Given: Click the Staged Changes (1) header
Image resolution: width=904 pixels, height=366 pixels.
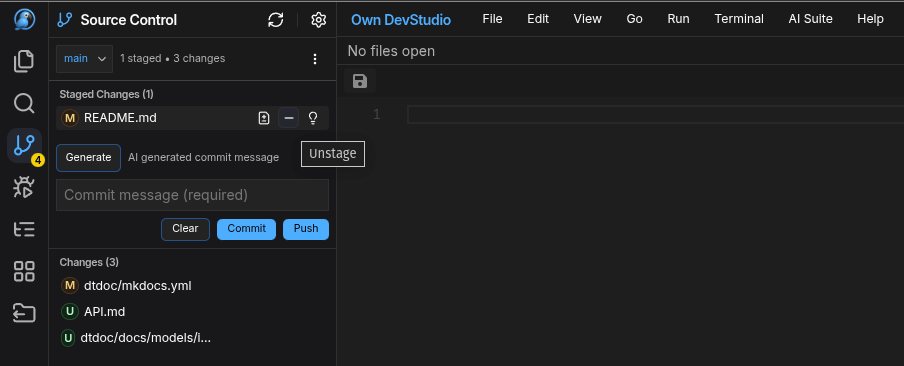Looking at the screenshot, I should tap(107, 94).
